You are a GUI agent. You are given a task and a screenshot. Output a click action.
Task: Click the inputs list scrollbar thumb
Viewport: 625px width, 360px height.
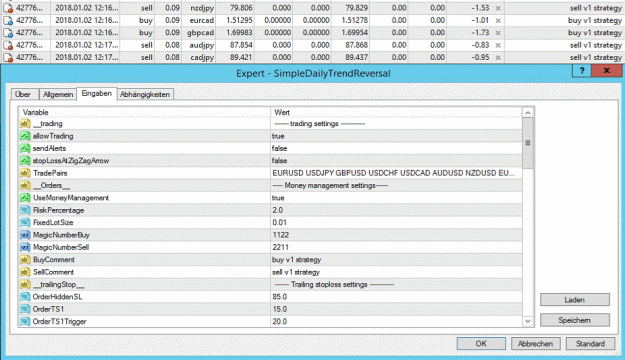pyautogui.click(x=528, y=143)
